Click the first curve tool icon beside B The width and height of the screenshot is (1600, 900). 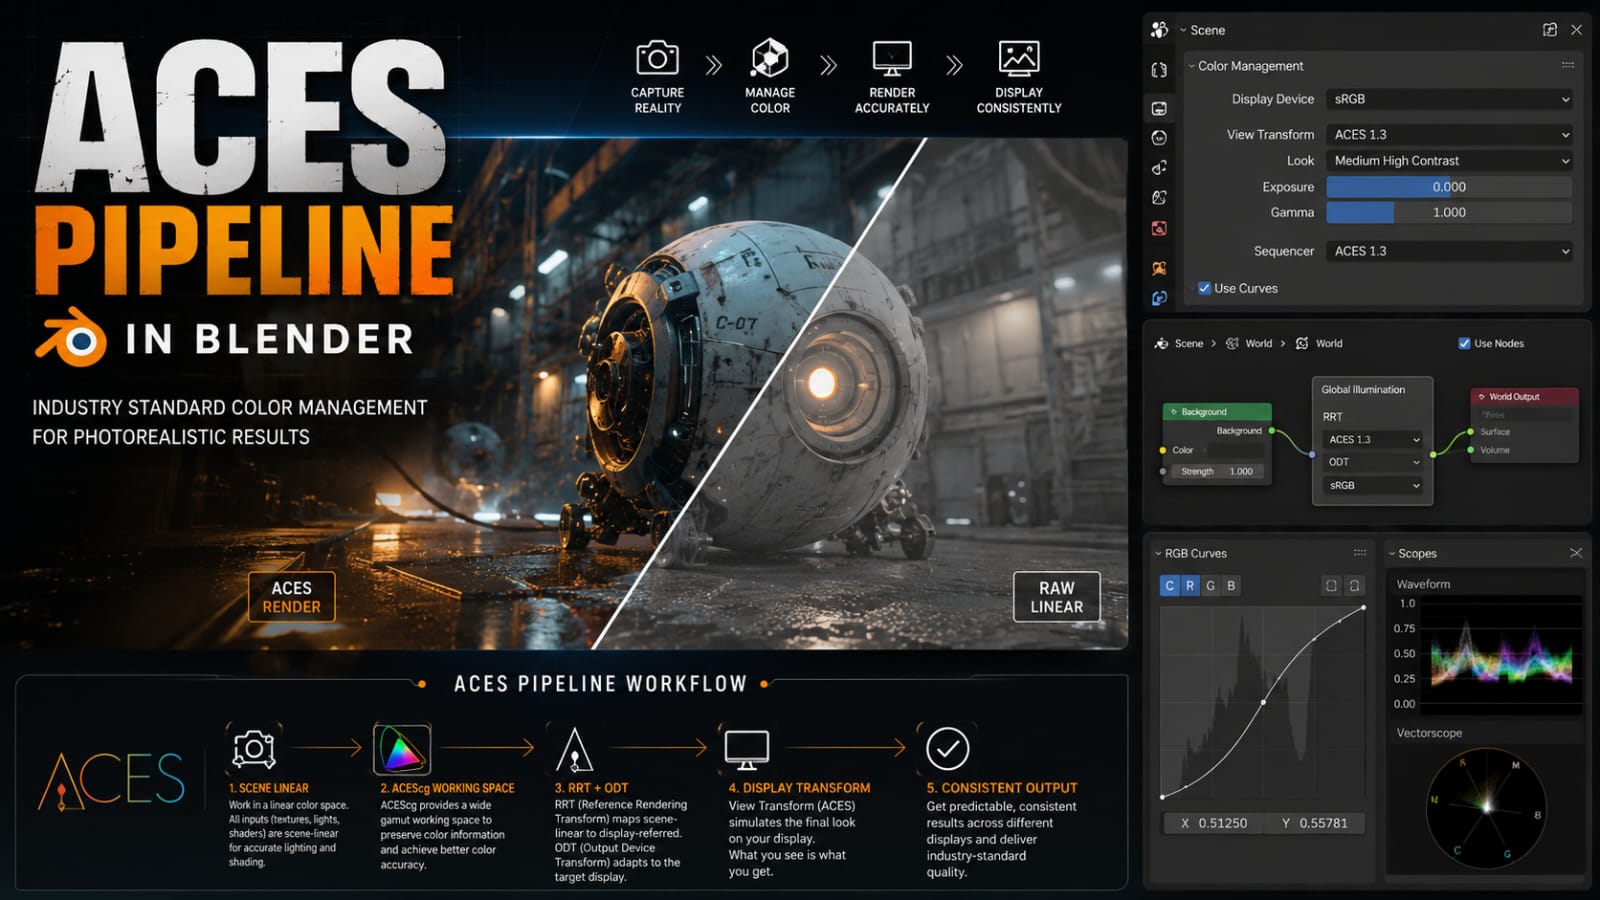pos(1331,586)
